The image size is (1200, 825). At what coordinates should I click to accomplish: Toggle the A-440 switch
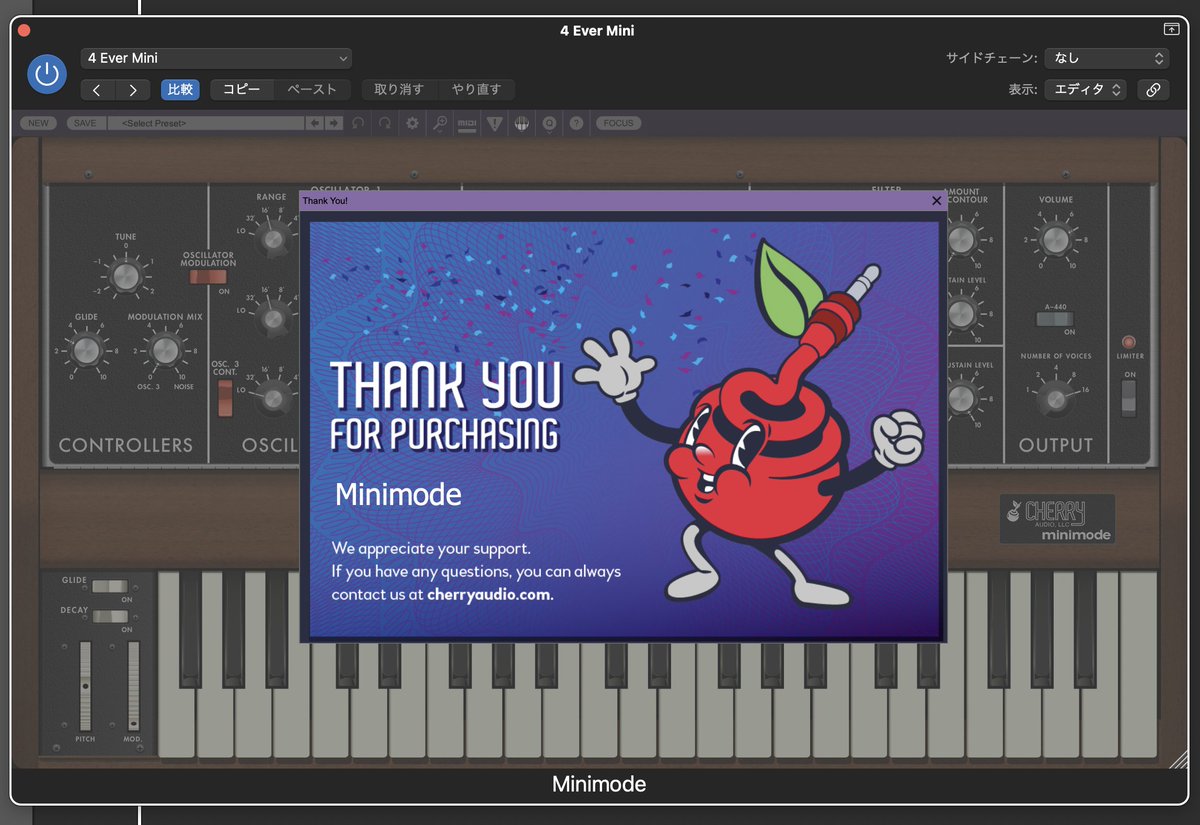[x=1055, y=319]
